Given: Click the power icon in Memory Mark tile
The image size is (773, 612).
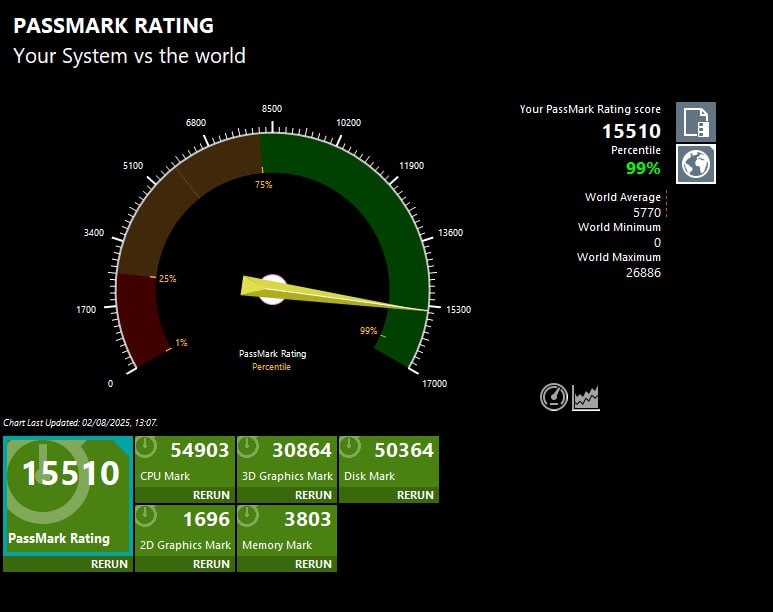Looking at the screenshot, I should click(x=249, y=517).
